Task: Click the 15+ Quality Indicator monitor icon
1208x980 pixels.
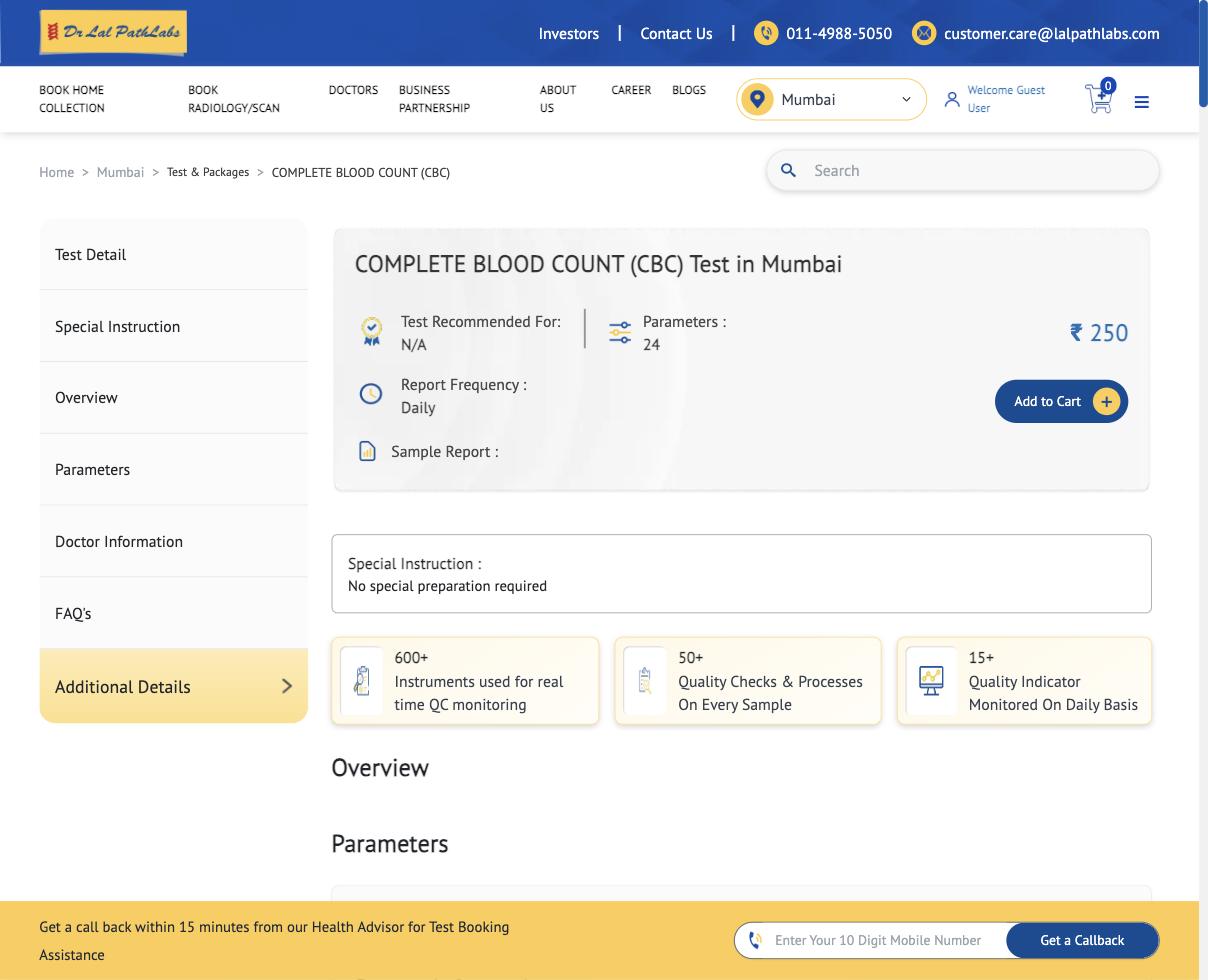Action: 931,681
